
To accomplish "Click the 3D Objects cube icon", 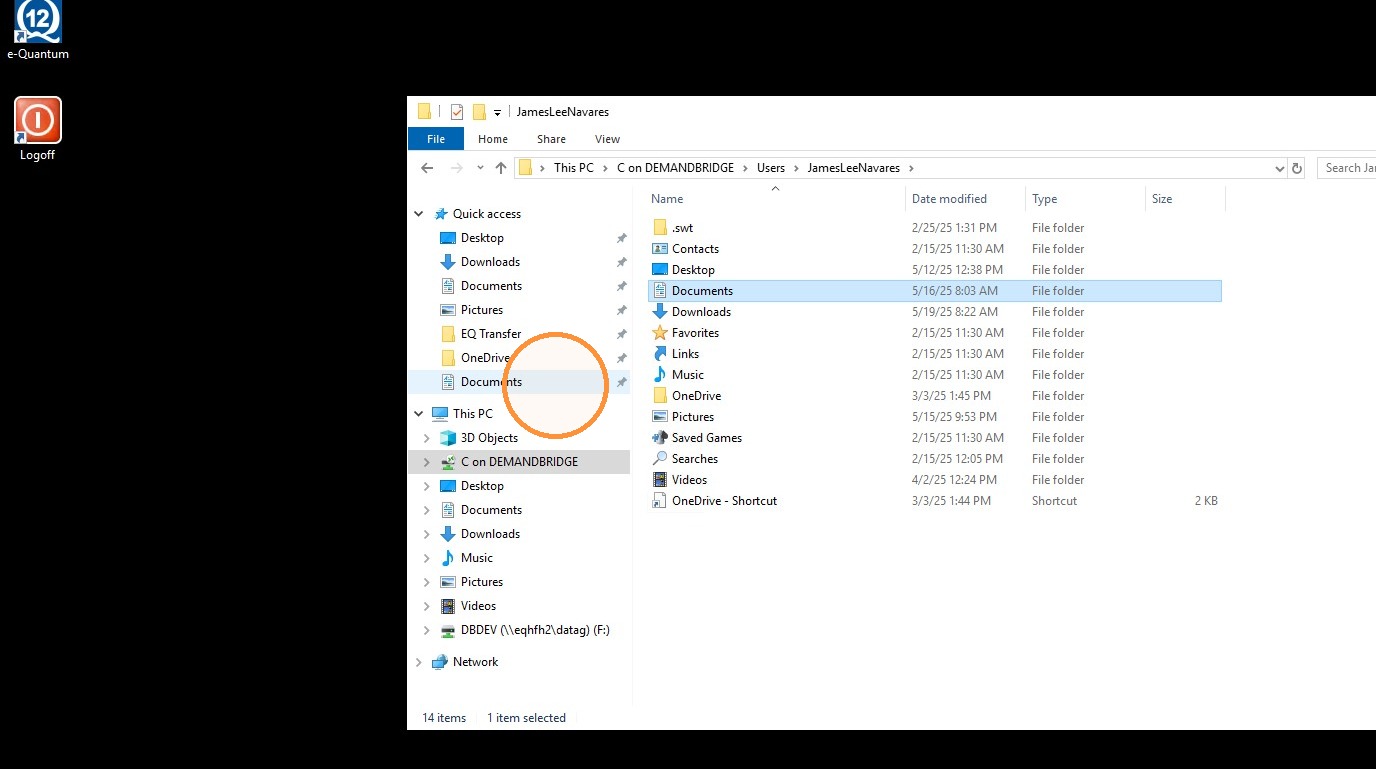I will [448, 438].
